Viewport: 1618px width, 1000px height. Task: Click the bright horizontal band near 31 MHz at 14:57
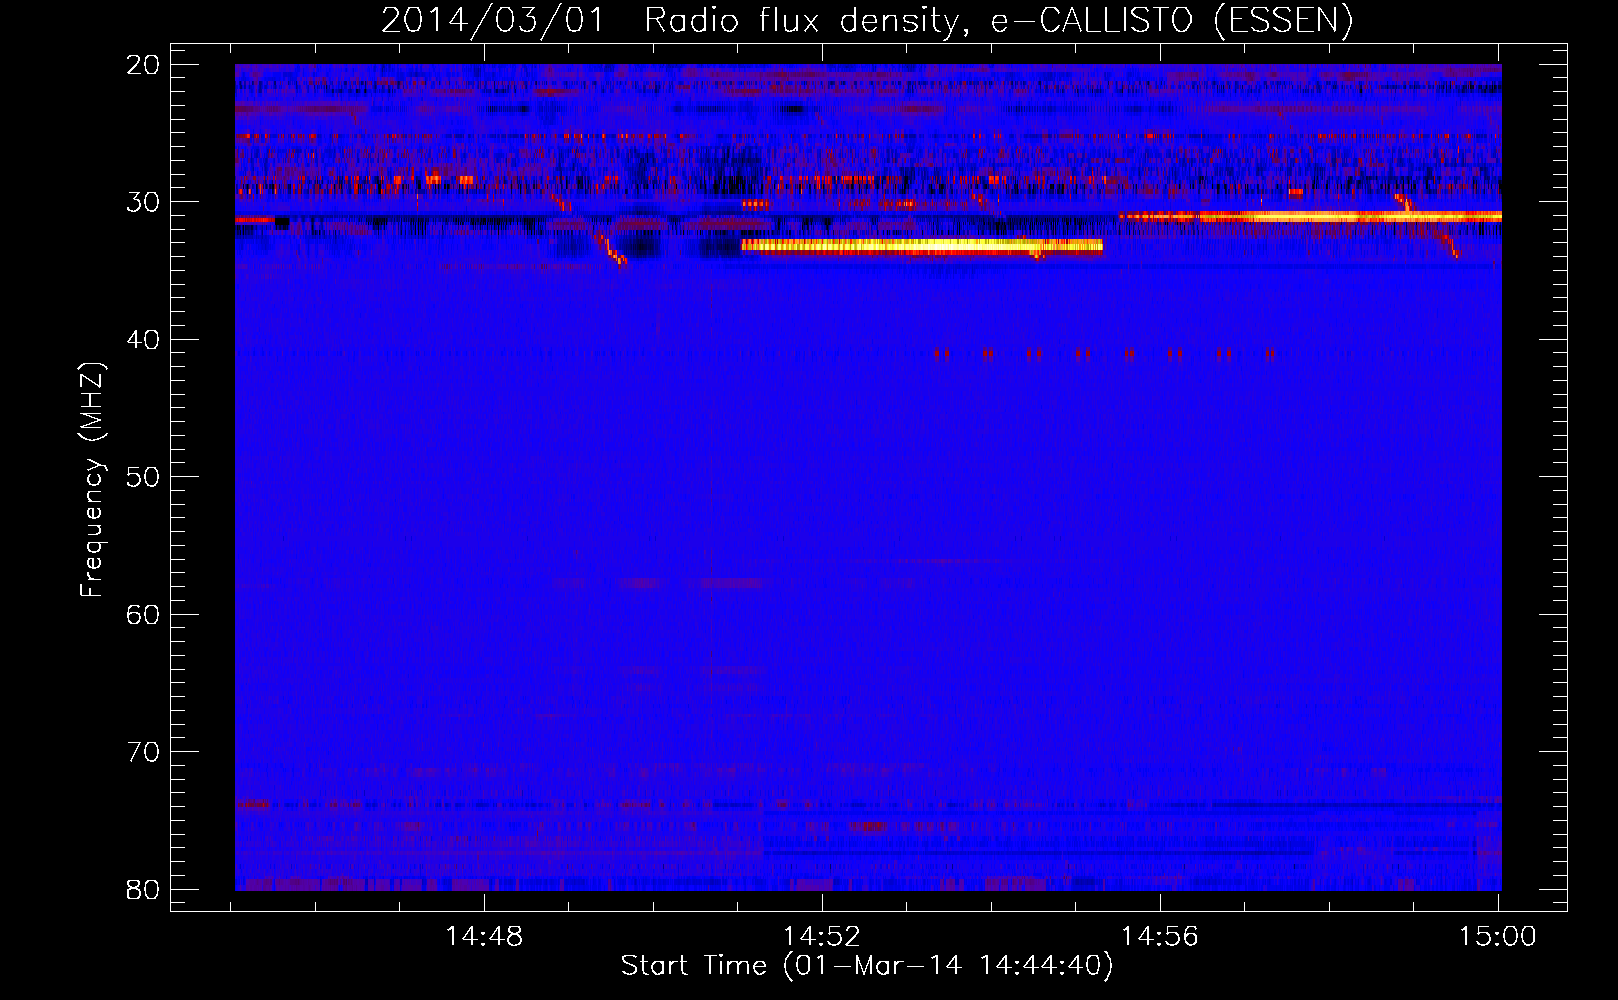tap(1310, 216)
